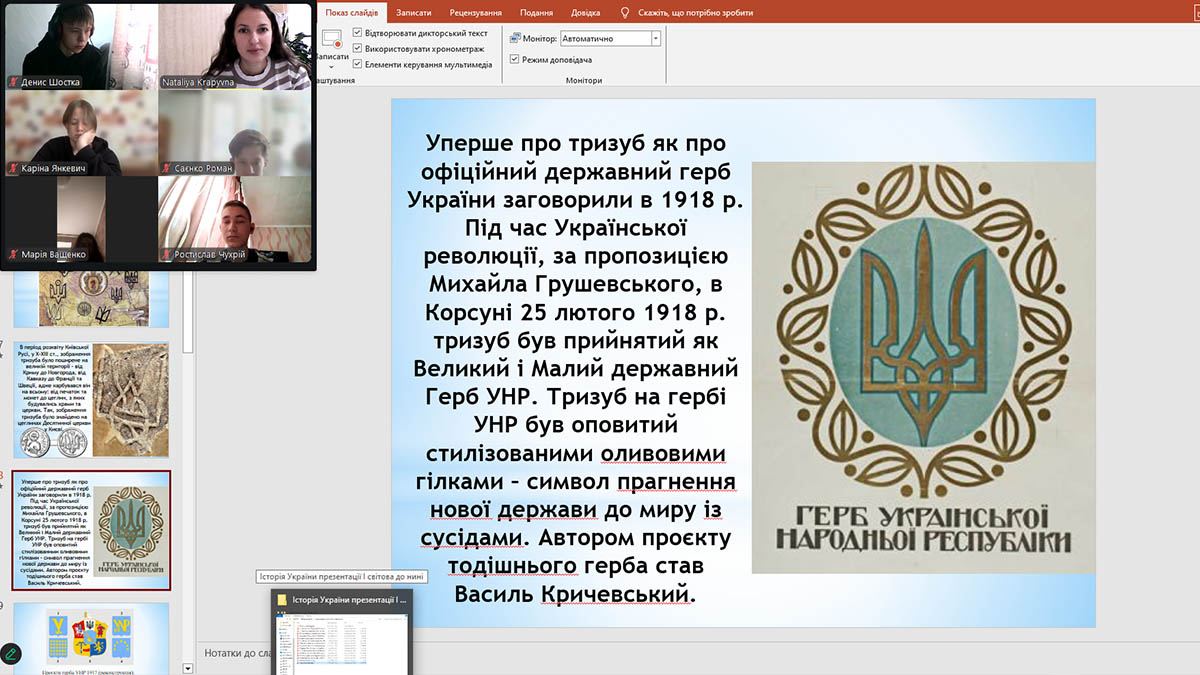
Task: Open the Подання ribbon tab
Action: (x=537, y=13)
